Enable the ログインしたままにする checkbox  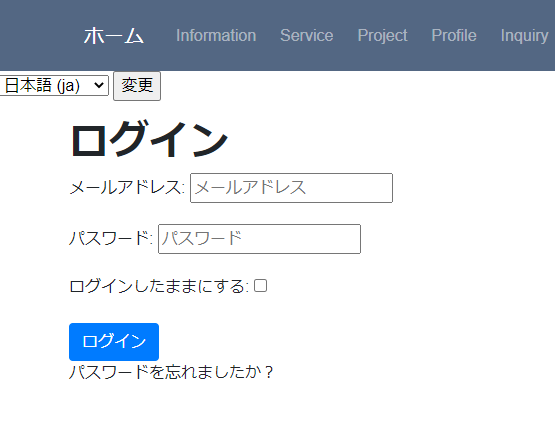(261, 286)
